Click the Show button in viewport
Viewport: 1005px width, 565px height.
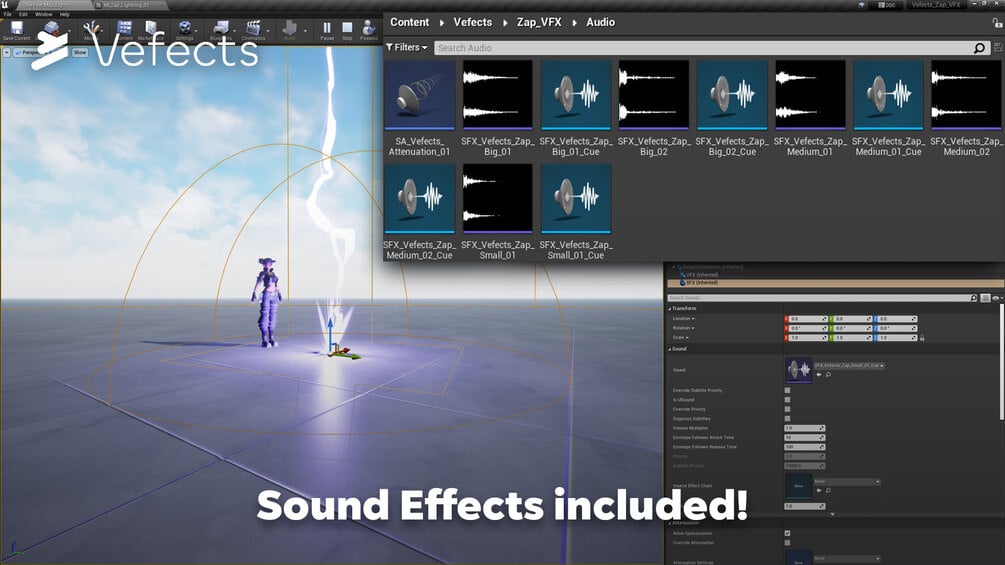coord(80,53)
